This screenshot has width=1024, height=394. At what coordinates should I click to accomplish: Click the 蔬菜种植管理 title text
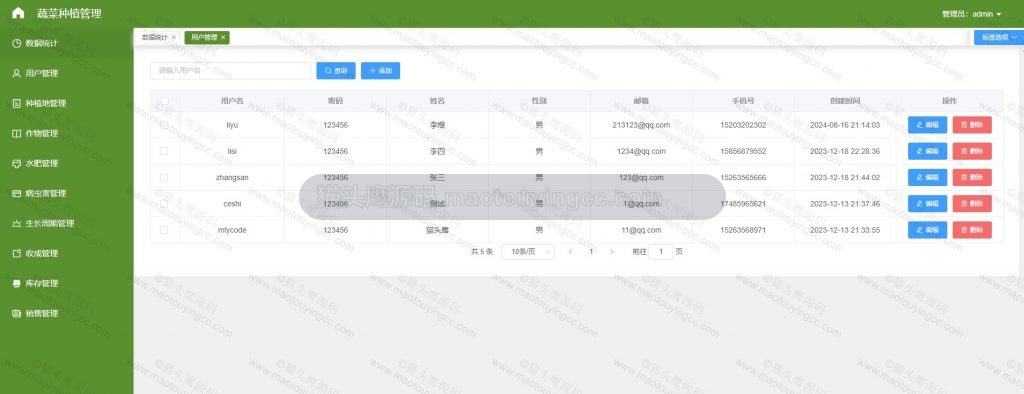coord(69,14)
